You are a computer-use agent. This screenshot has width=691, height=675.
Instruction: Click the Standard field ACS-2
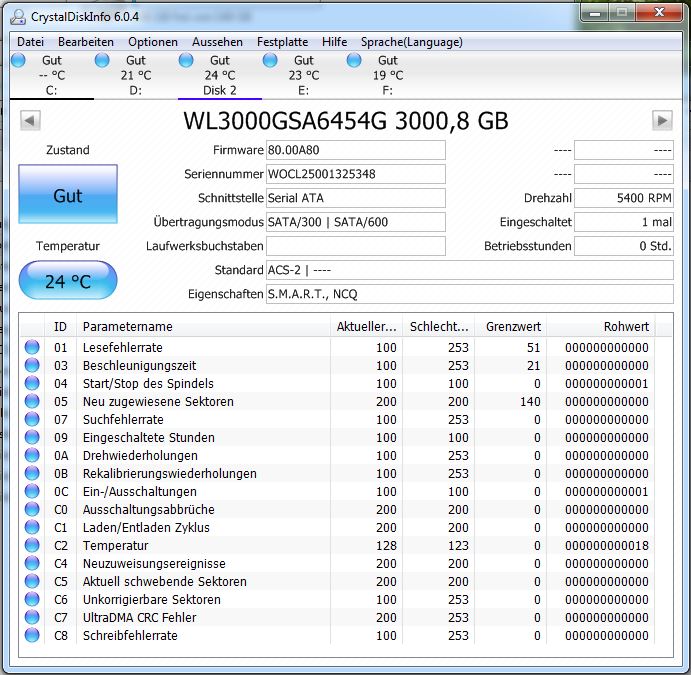click(470, 270)
